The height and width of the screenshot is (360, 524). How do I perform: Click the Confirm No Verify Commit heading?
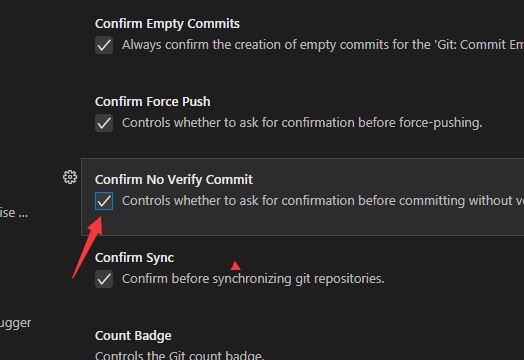174,180
